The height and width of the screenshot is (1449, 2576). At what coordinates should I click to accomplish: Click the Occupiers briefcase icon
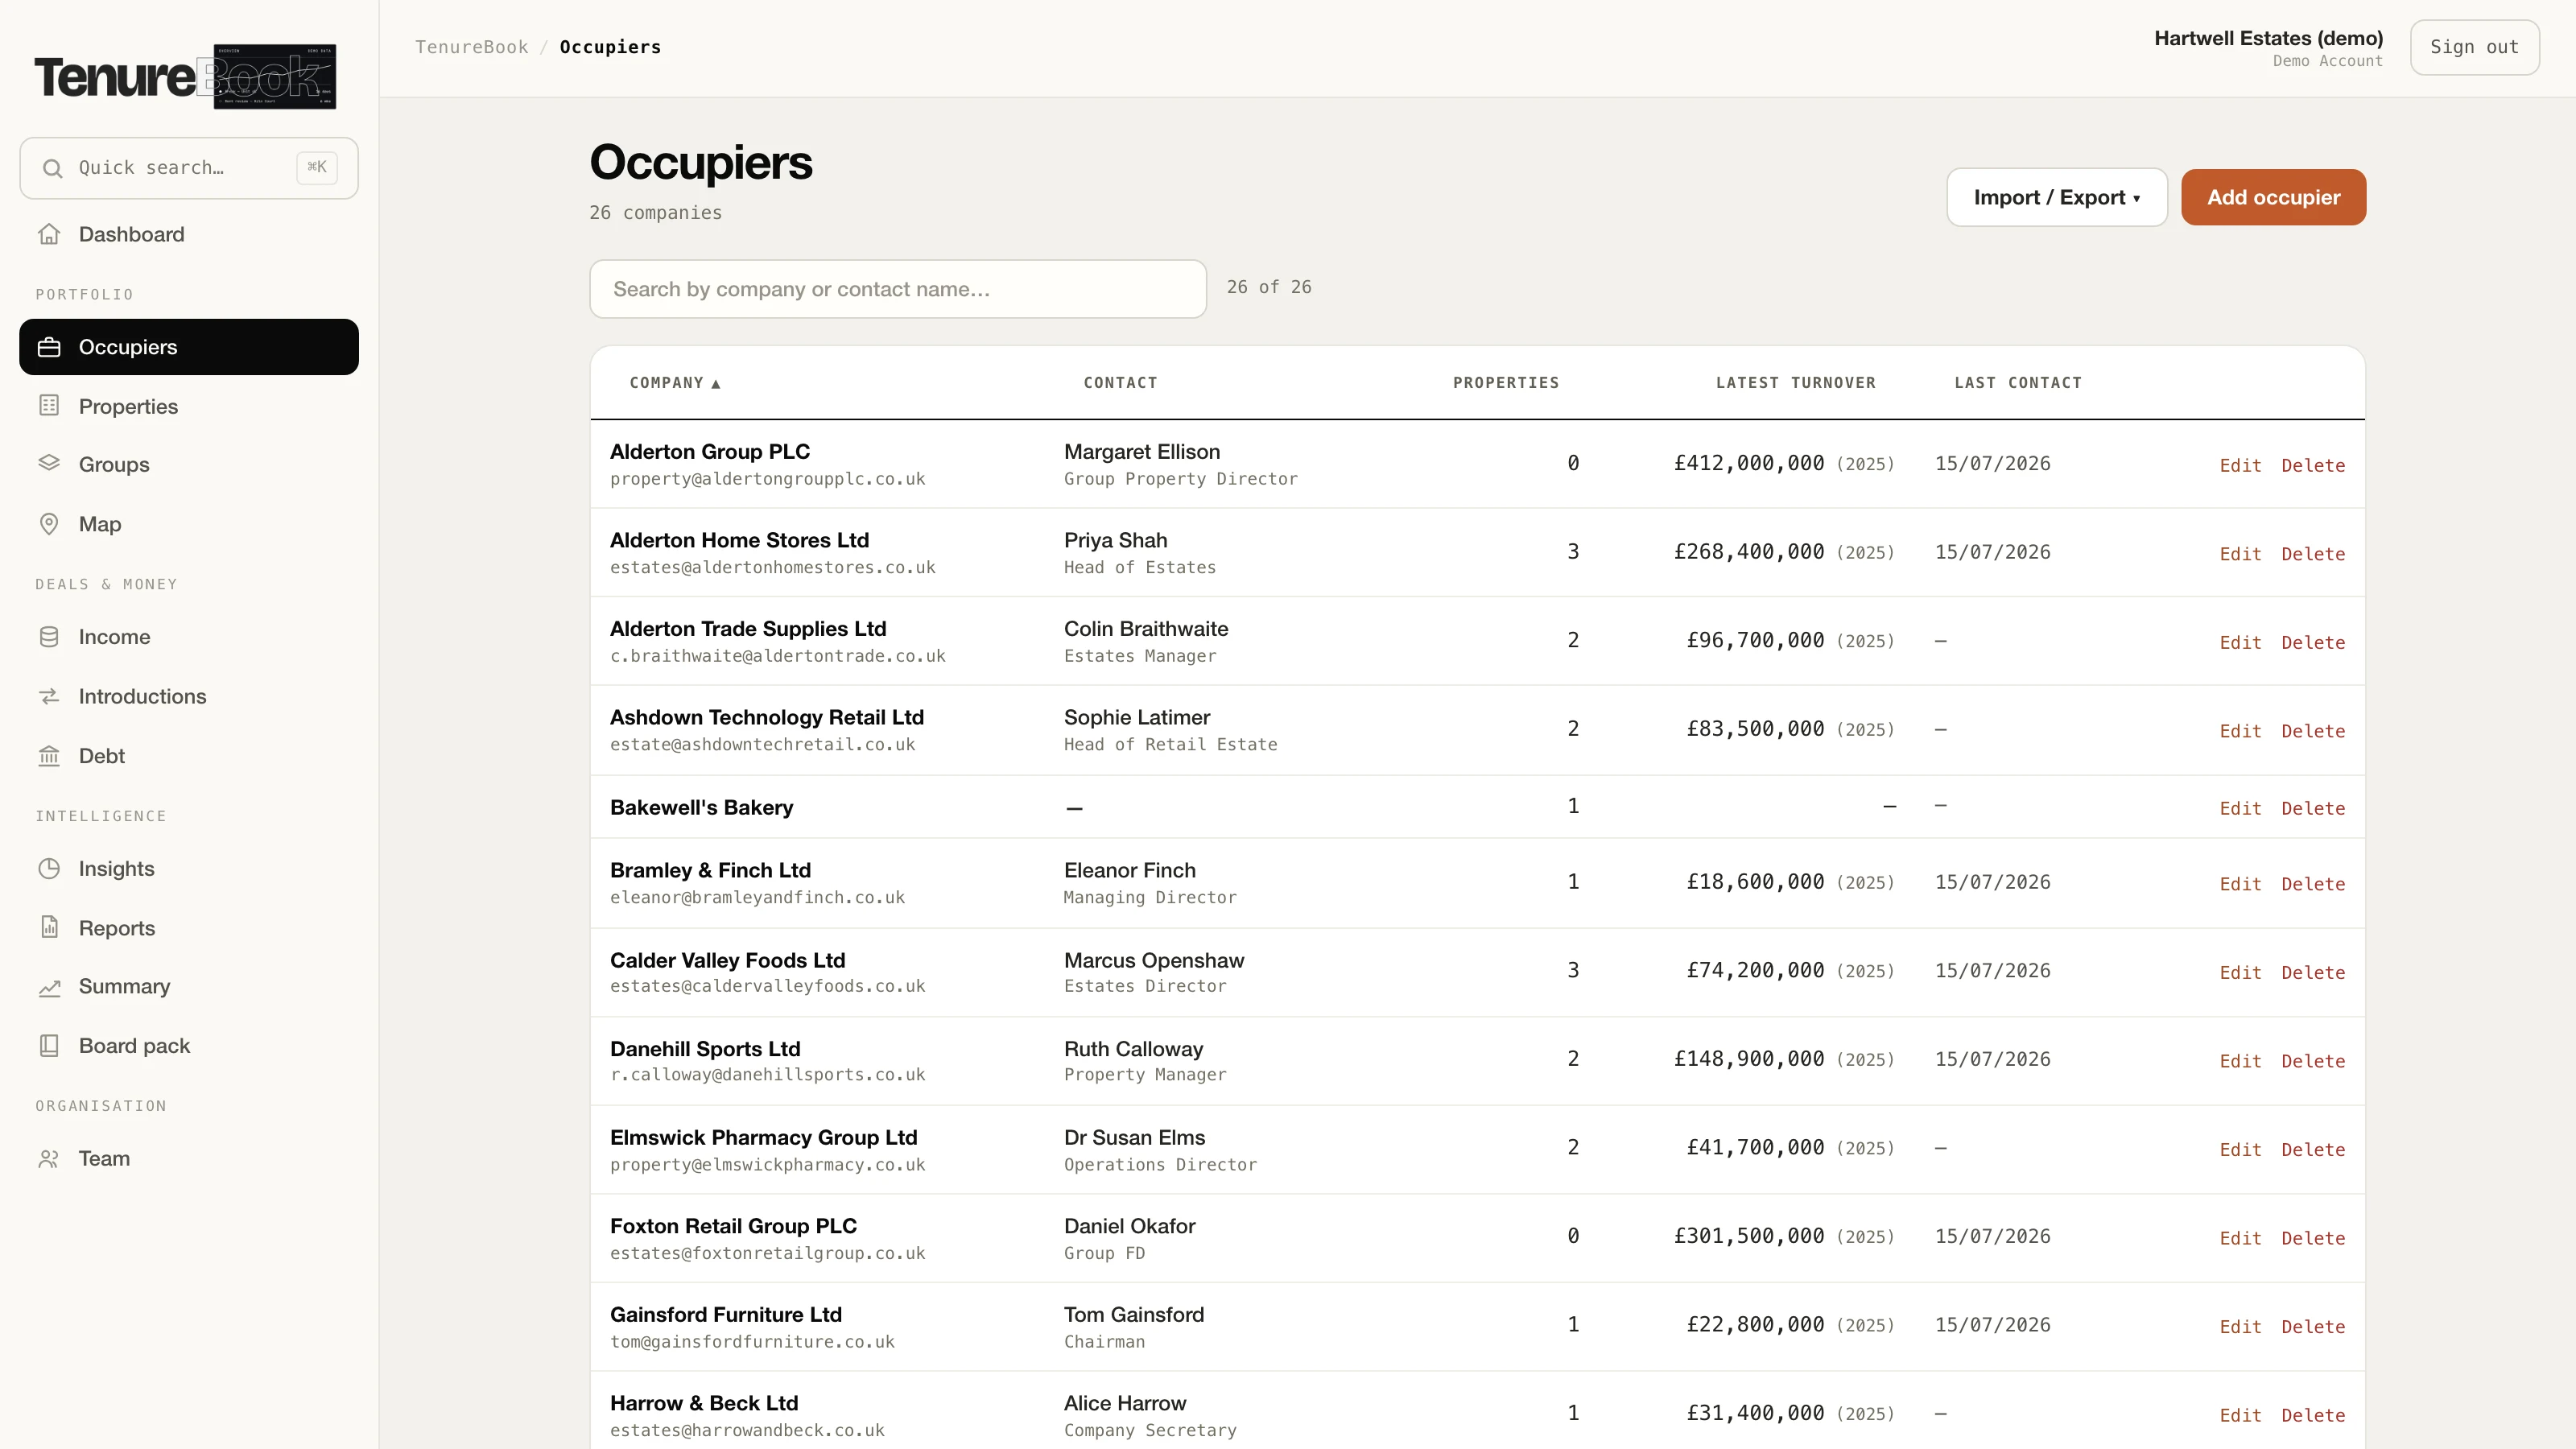49,347
